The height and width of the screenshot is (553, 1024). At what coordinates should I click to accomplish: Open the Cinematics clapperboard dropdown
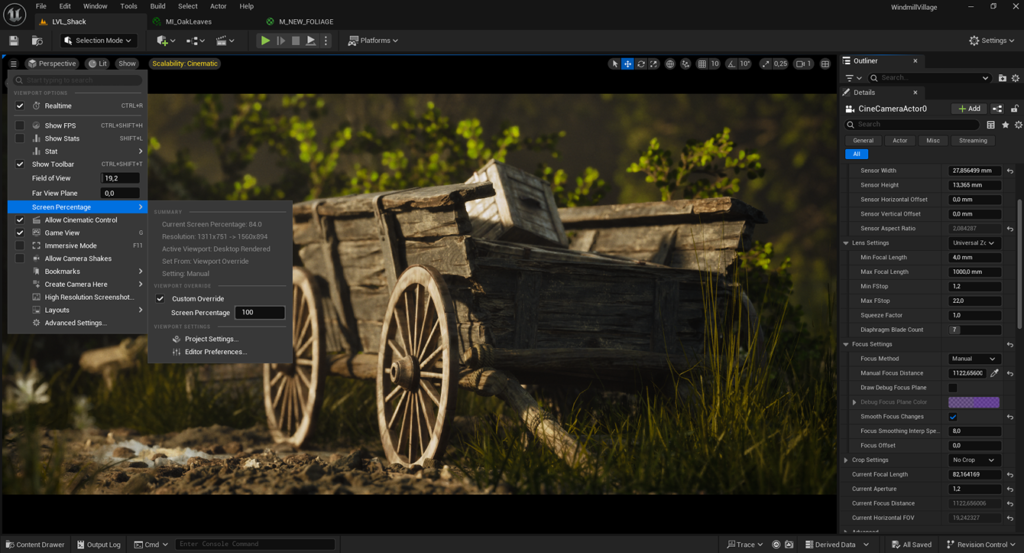coord(225,40)
